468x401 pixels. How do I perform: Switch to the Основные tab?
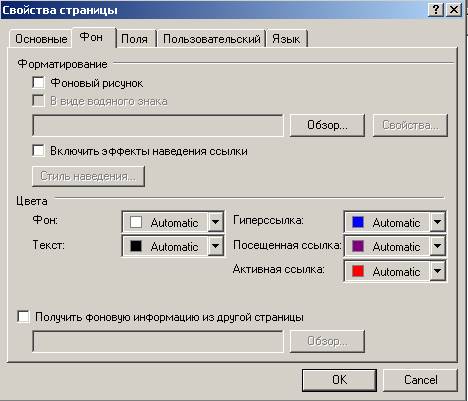coord(41,39)
